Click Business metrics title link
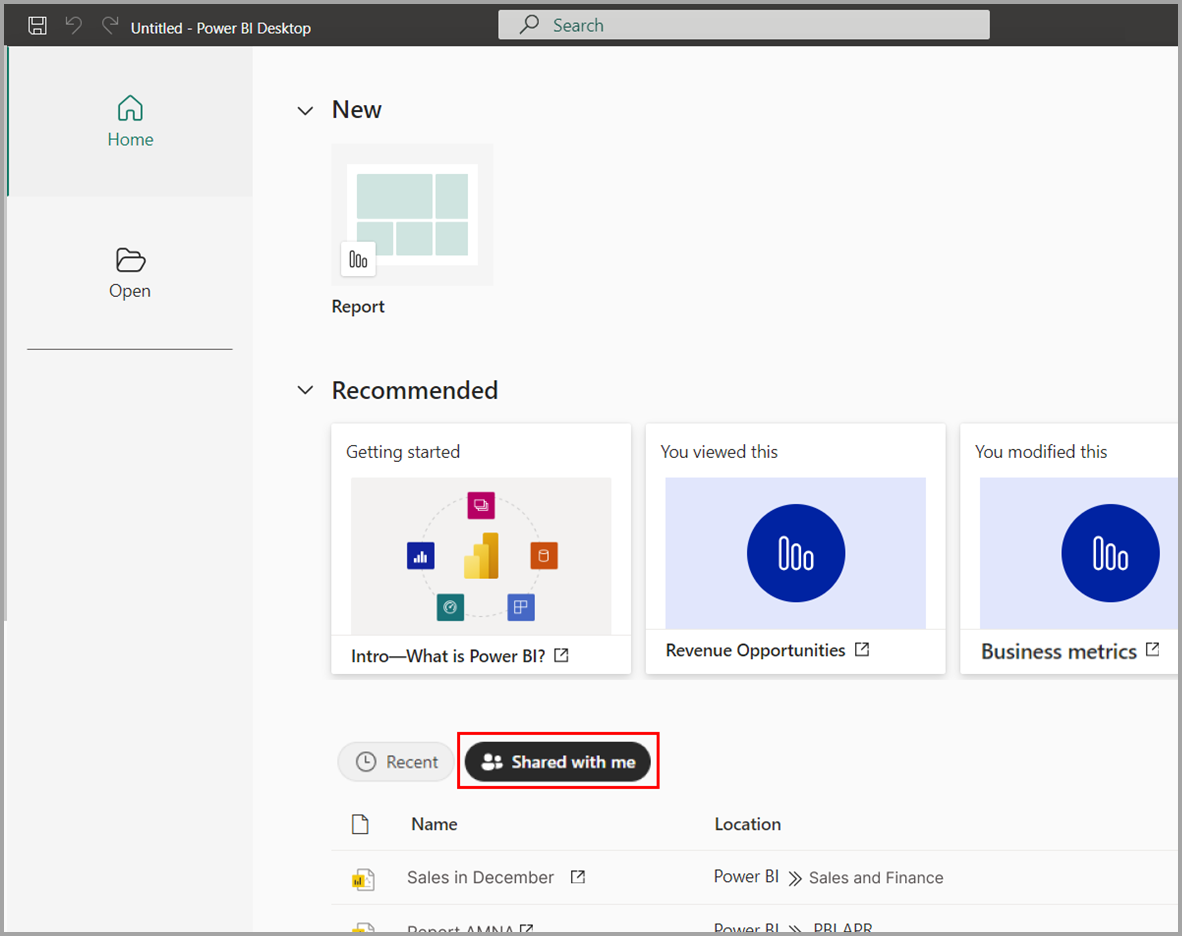The height and width of the screenshot is (936, 1182). 1058,652
